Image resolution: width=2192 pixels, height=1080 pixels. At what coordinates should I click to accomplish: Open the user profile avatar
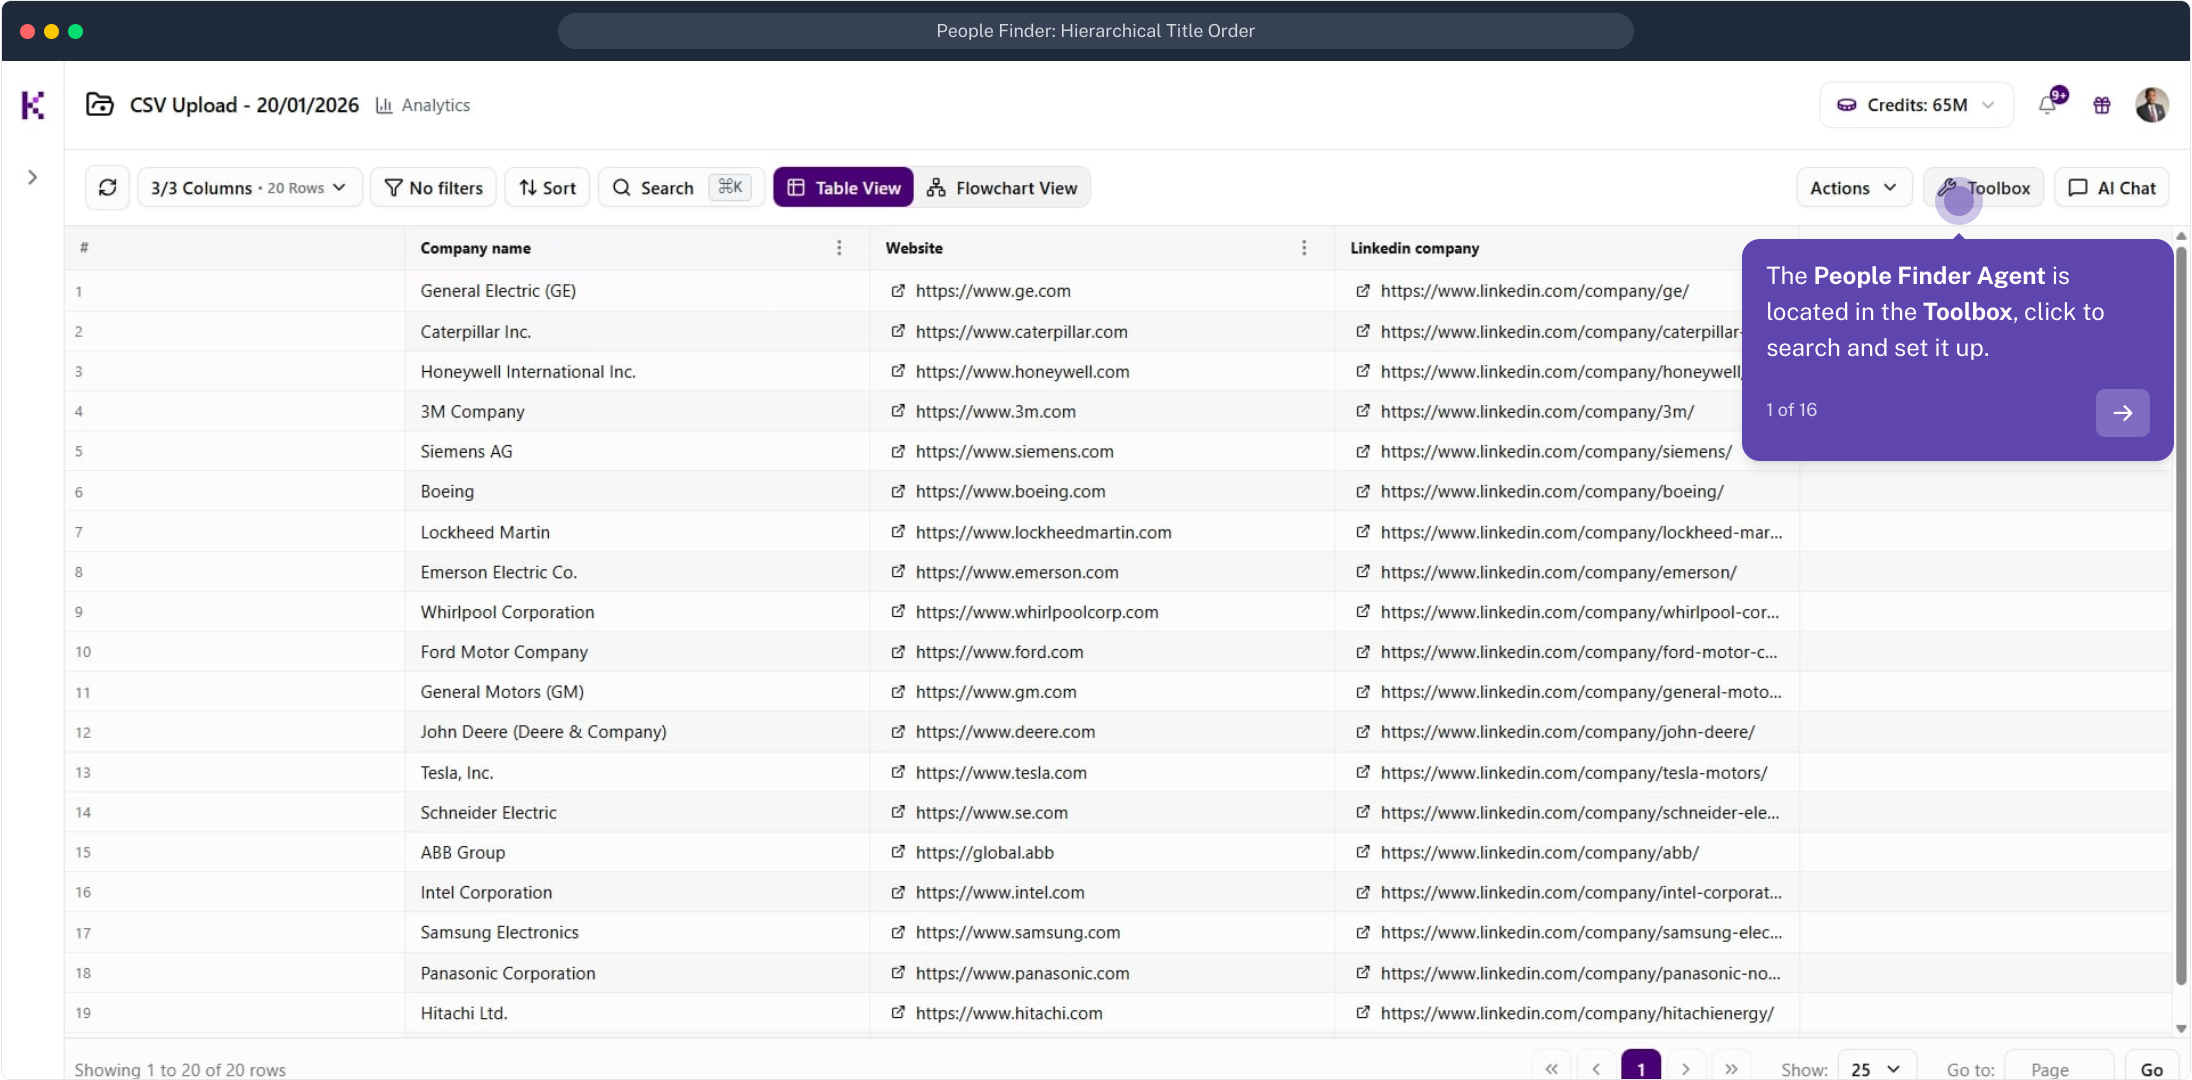click(x=2151, y=105)
